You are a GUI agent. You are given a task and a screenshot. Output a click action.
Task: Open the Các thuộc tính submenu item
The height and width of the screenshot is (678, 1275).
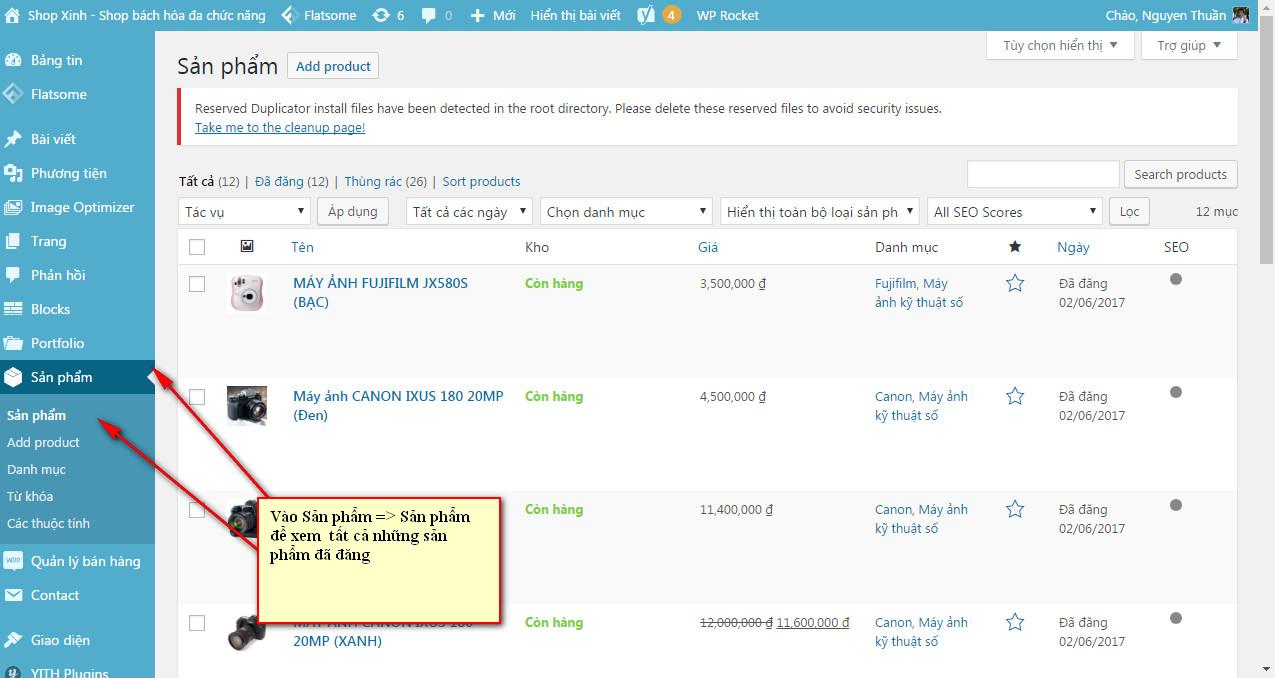pos(48,523)
